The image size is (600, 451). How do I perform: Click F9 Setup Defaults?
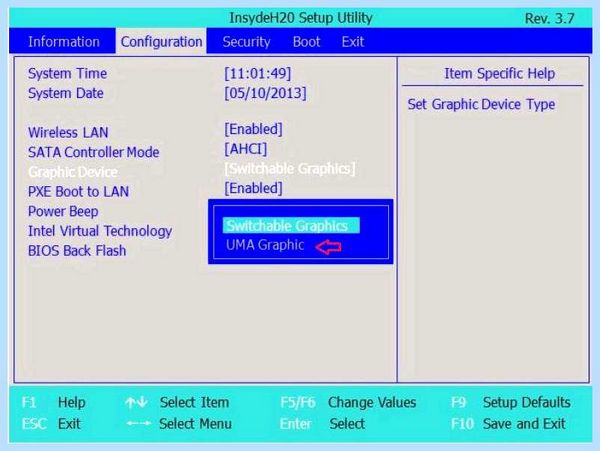[511, 402]
